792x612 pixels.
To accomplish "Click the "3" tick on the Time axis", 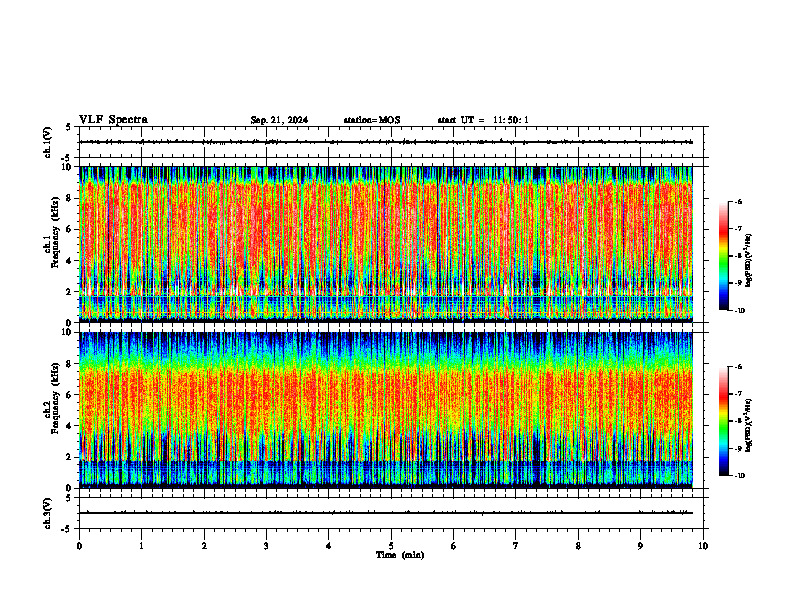I will [266, 546].
